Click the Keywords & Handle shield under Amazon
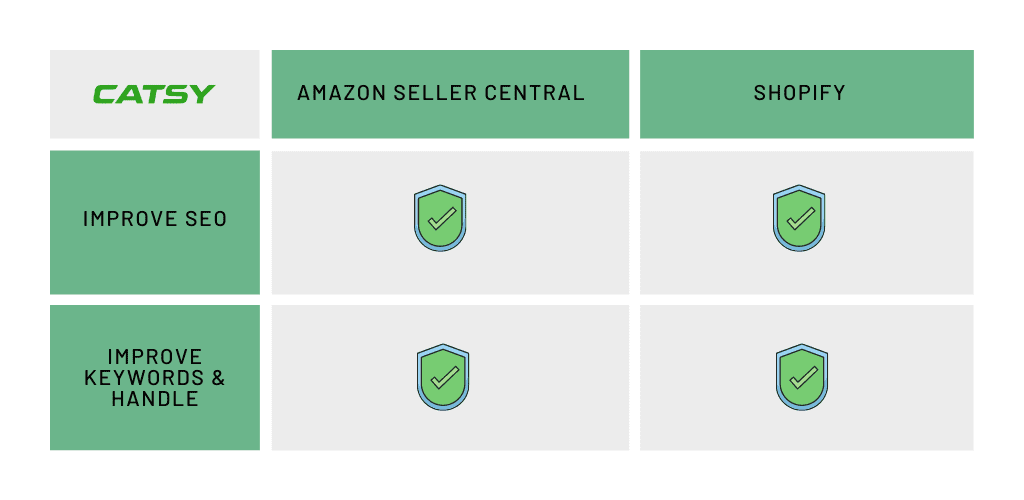Image resolution: width=1024 pixels, height=500 pixels. point(443,377)
